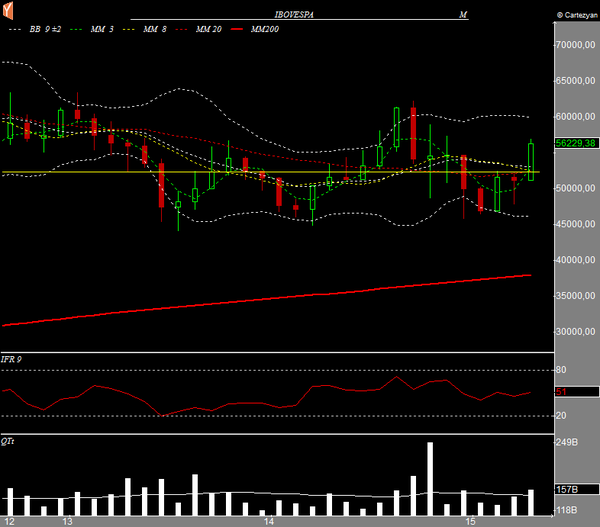This screenshot has height=527, width=600.
Task: Click the year 15 time axis label
Action: (470, 521)
